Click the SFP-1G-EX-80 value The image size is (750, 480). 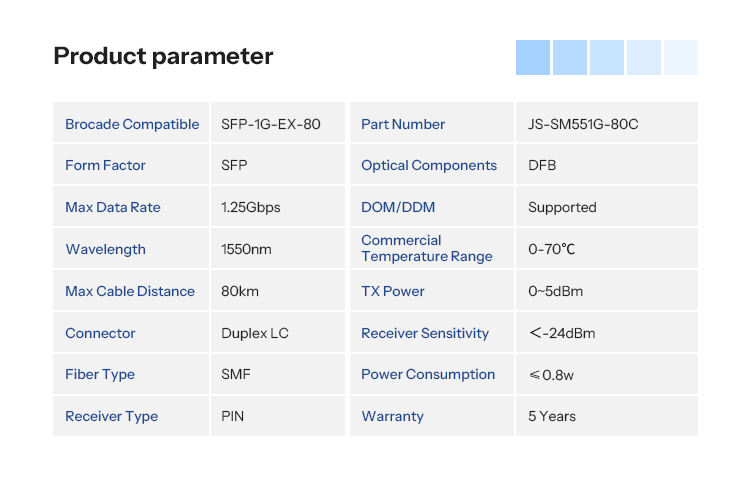271,124
